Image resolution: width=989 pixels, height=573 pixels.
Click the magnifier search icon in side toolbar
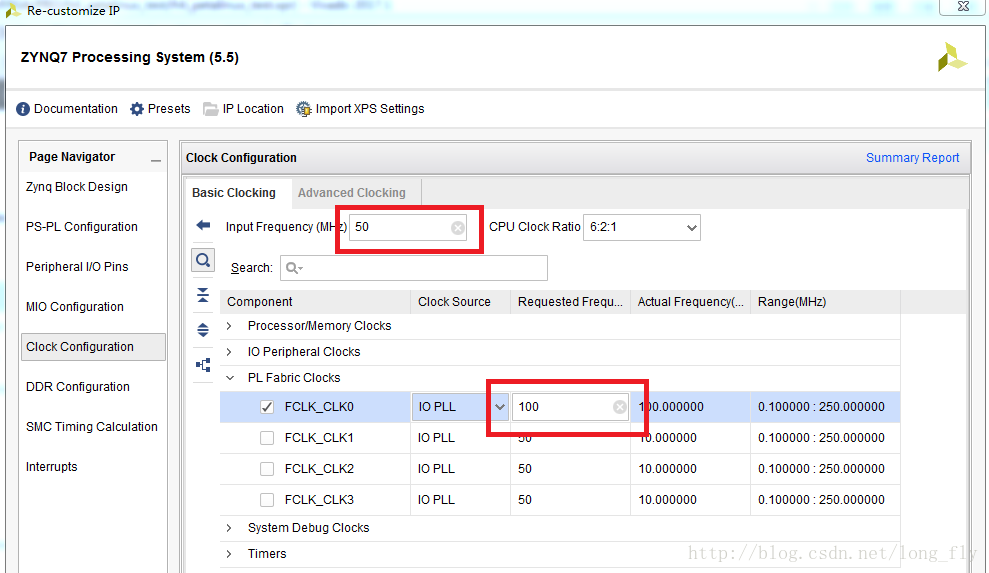[203, 260]
